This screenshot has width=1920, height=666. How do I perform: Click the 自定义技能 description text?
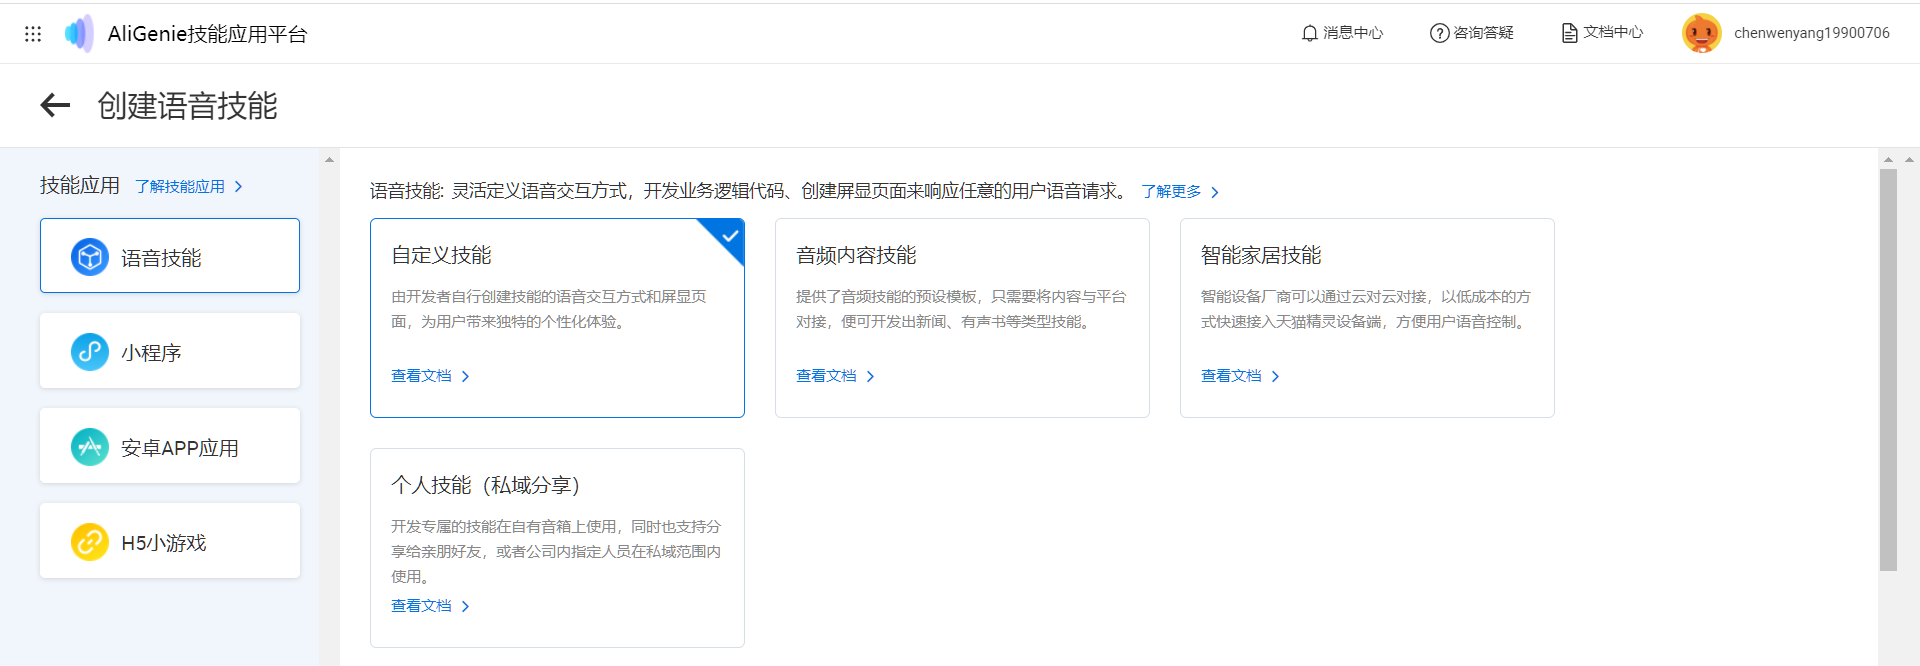coord(548,309)
